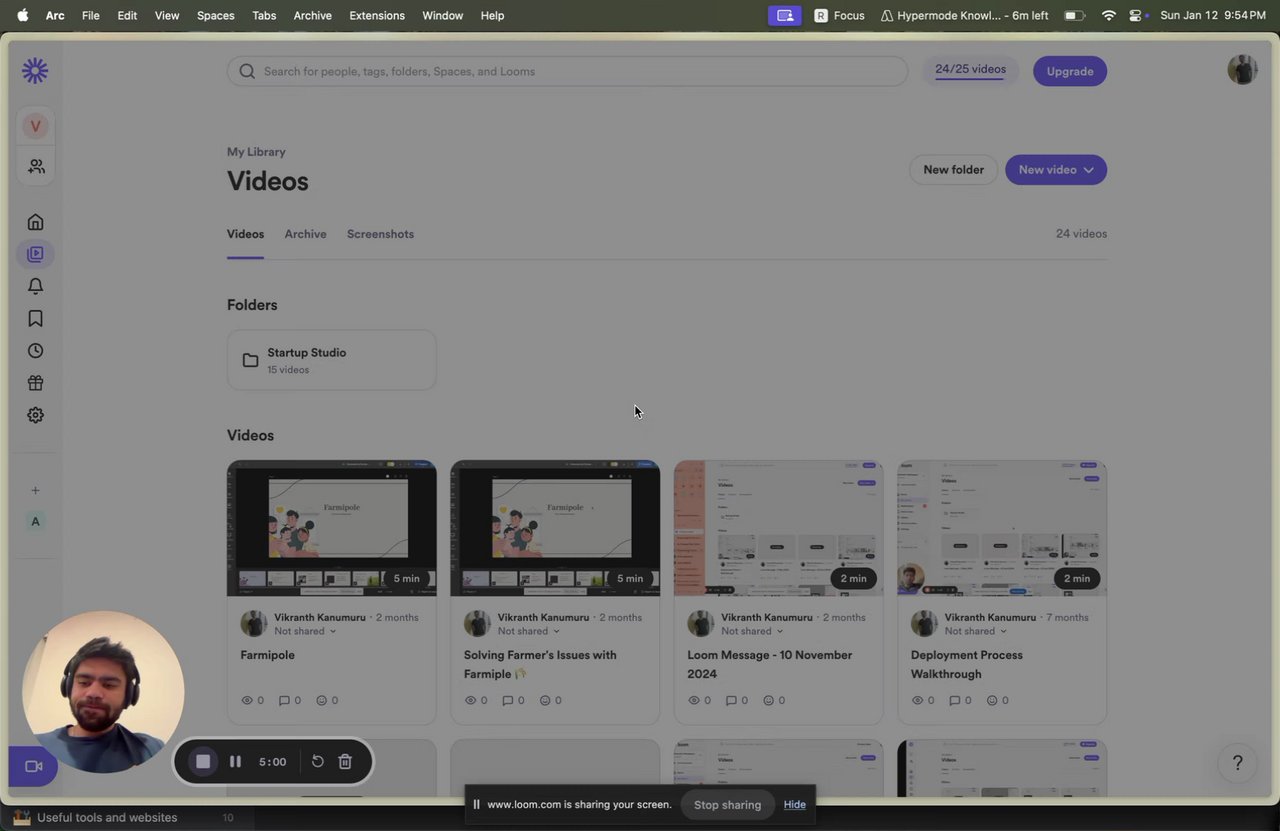Open the settings gear in sidebar
This screenshot has width=1280, height=831.
pos(35,415)
